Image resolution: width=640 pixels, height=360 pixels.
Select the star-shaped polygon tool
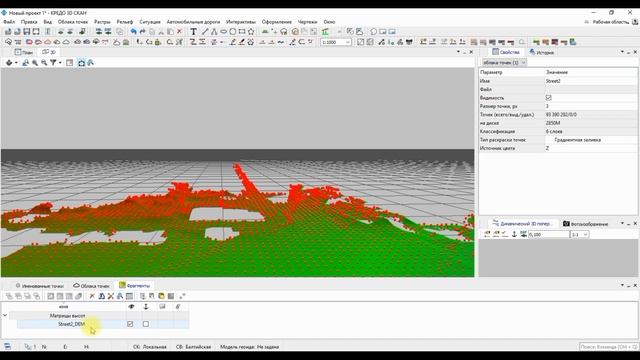[x=251, y=31]
